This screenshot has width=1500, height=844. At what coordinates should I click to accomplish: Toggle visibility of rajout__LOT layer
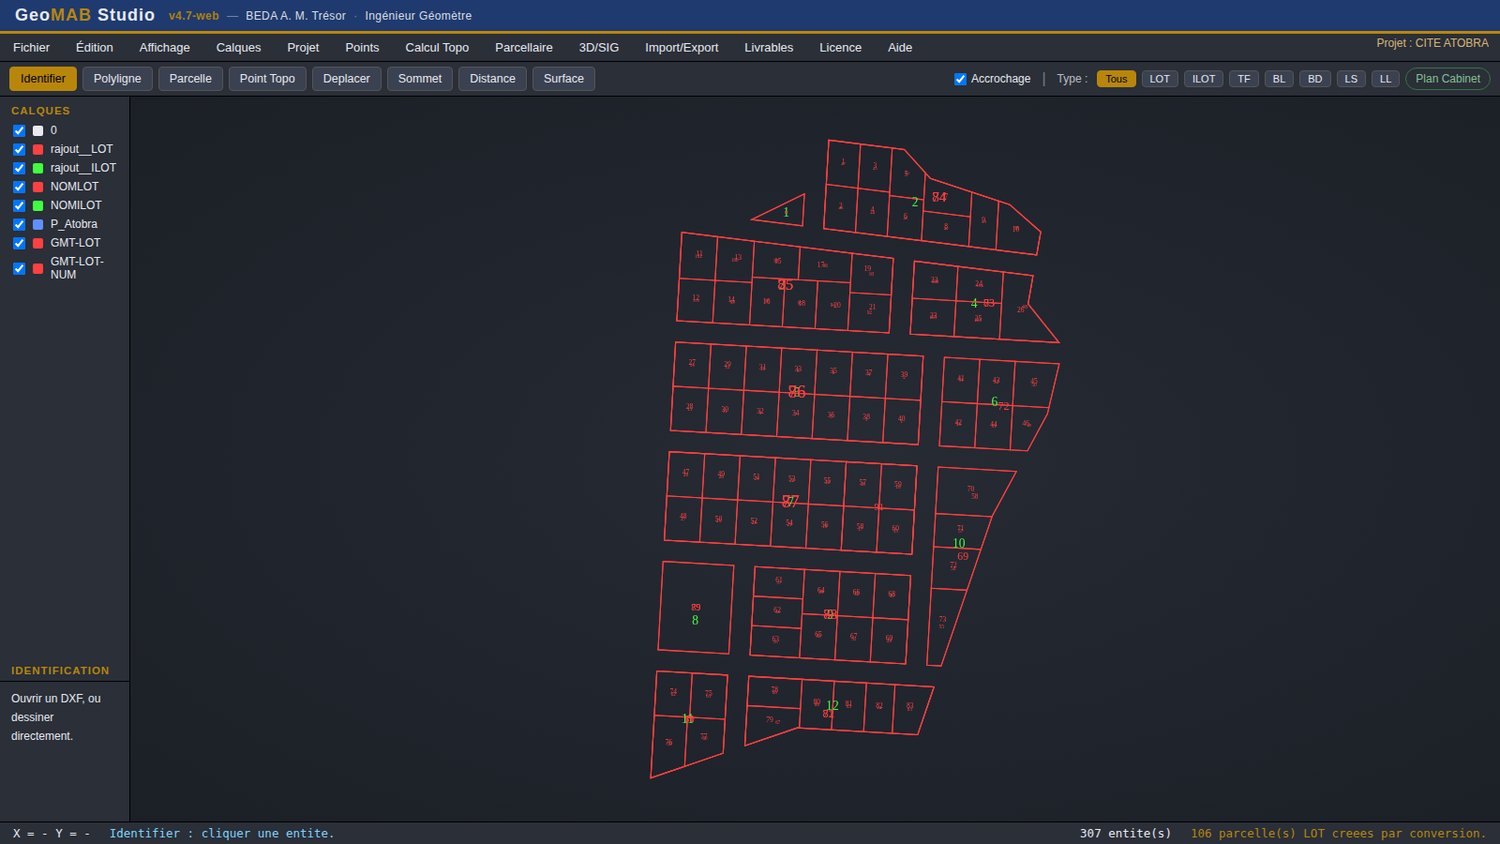pos(19,150)
